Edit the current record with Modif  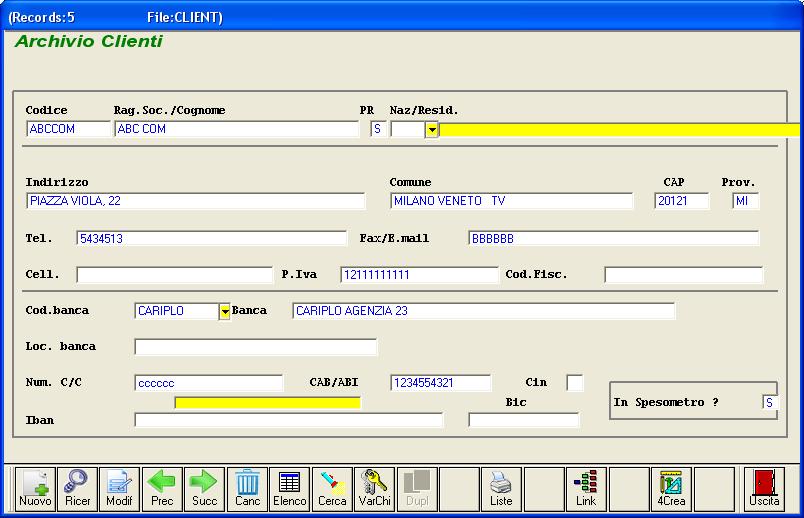(119, 489)
